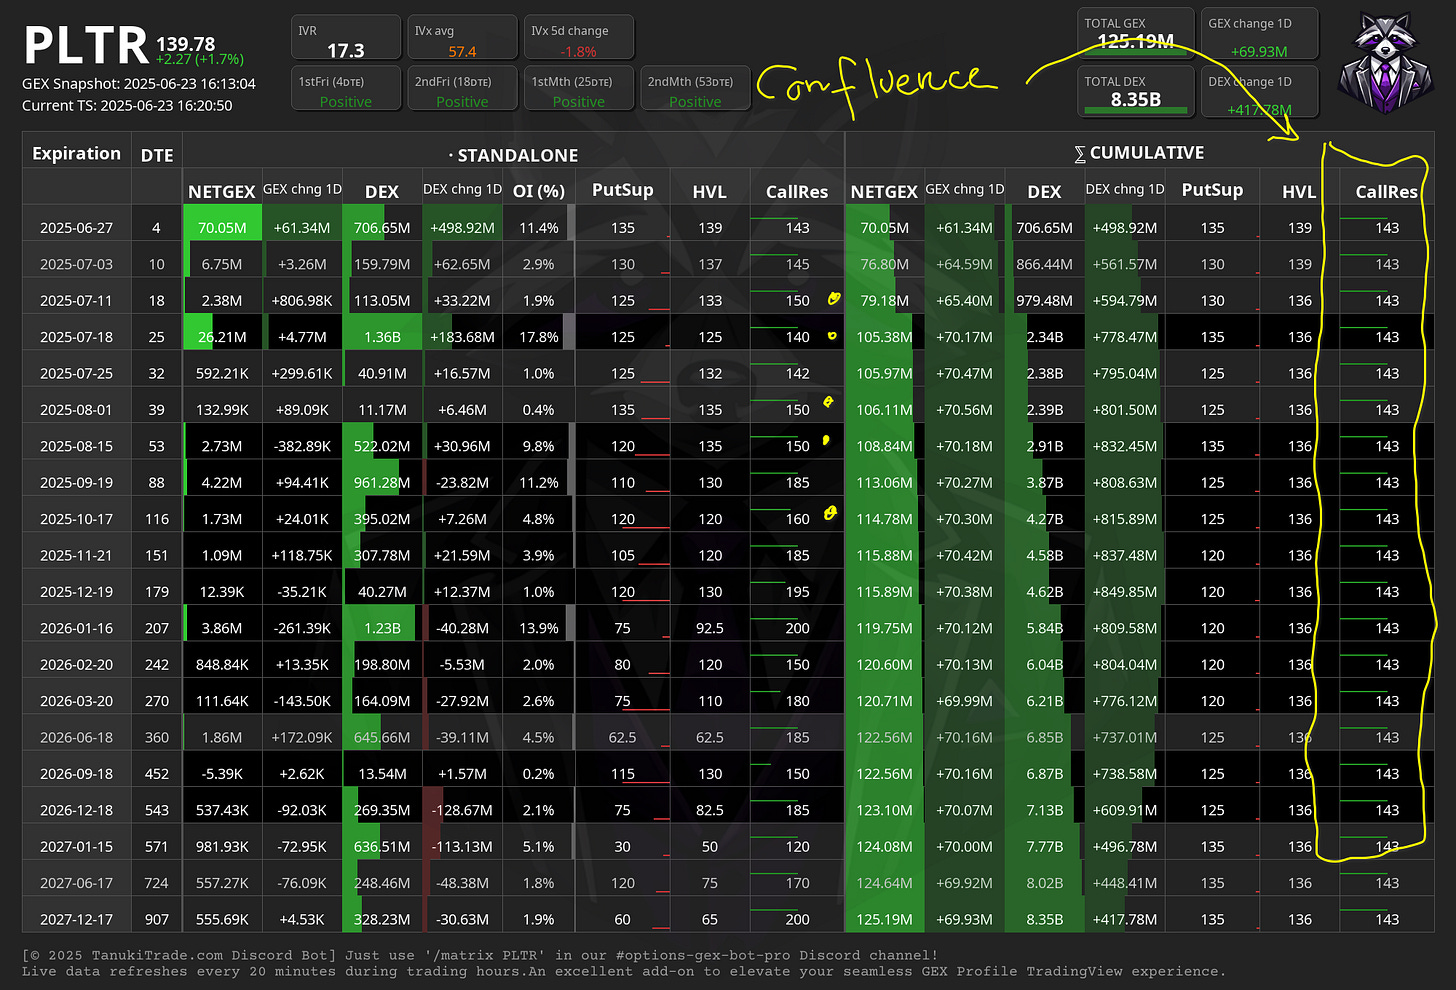Click the TOTAL GEX card
The width and height of the screenshot is (1456, 990).
(1136, 33)
